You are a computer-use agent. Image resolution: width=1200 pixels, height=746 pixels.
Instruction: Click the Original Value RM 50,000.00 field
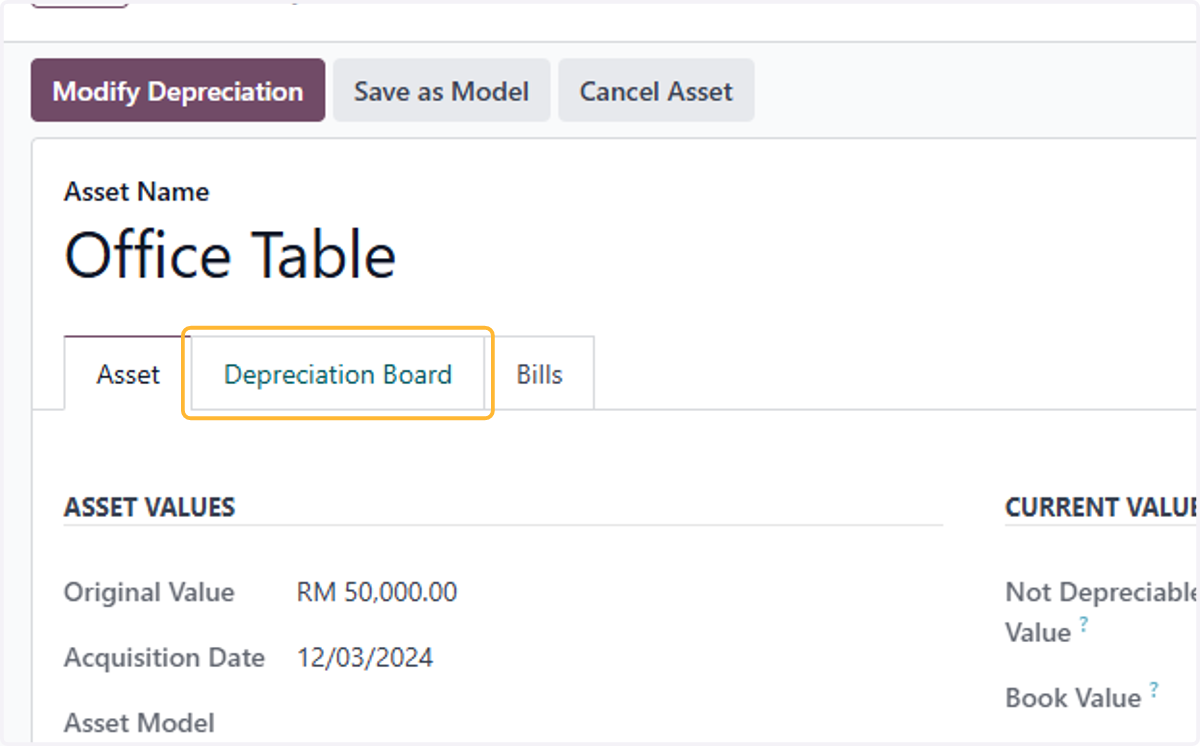(377, 592)
